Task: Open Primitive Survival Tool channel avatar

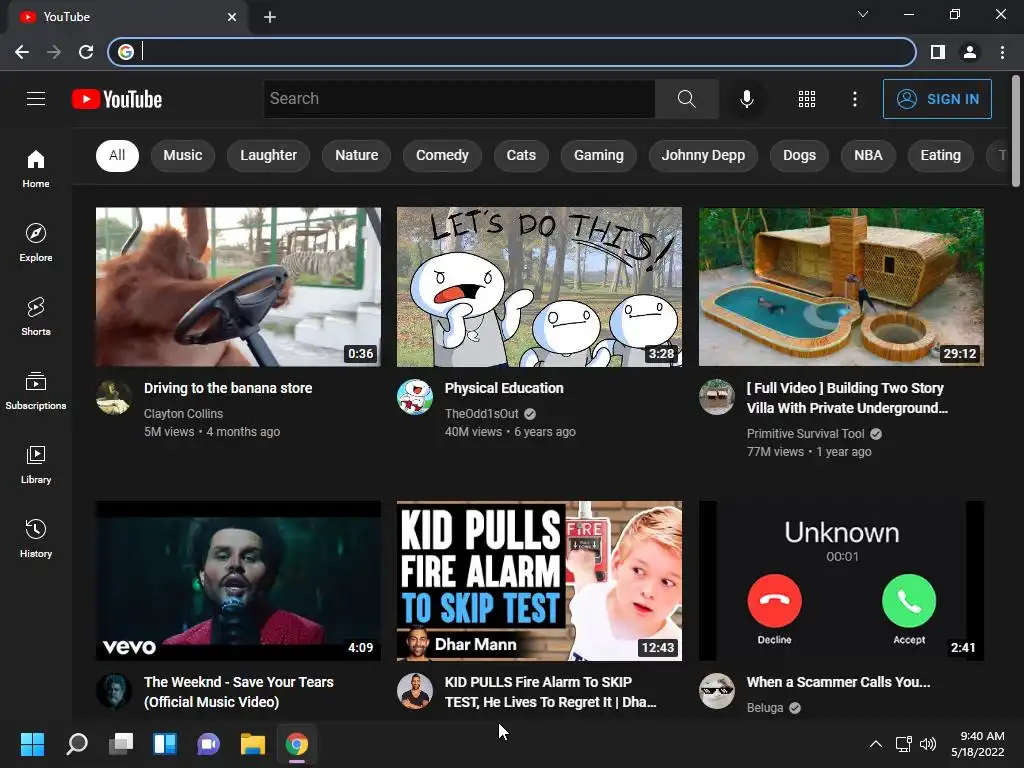Action: (x=716, y=397)
